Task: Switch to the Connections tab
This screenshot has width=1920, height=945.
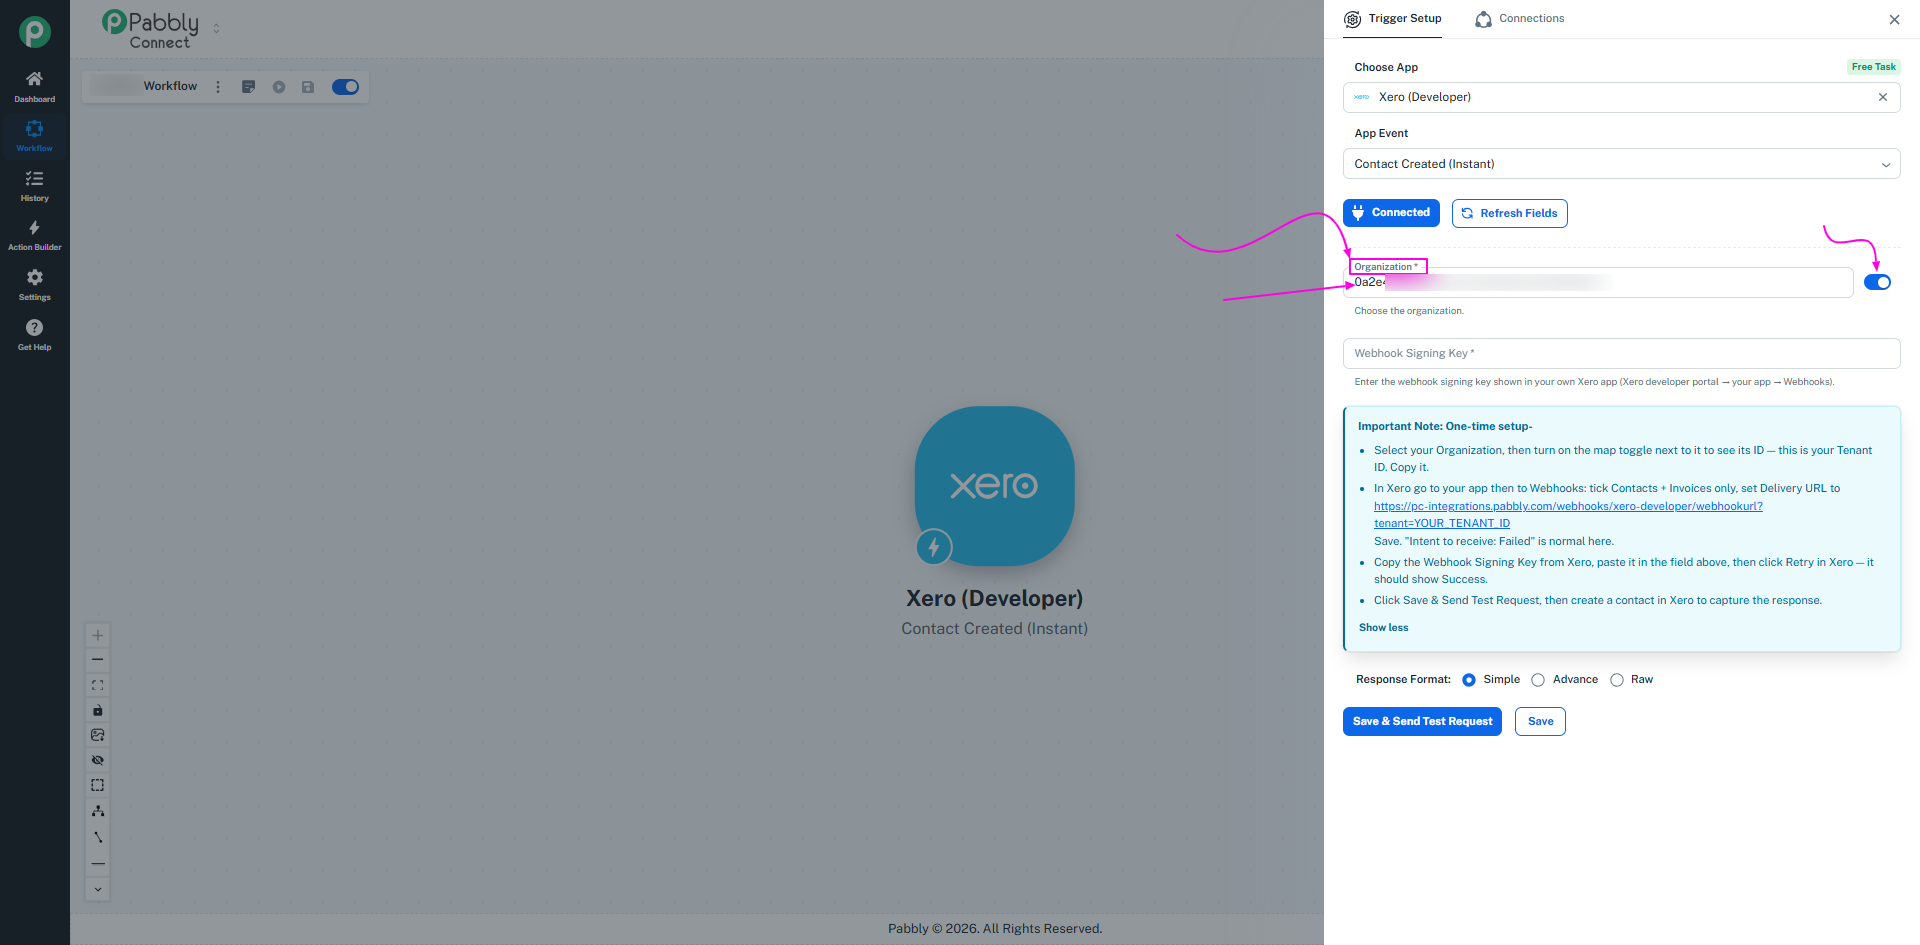Action: coord(1520,19)
